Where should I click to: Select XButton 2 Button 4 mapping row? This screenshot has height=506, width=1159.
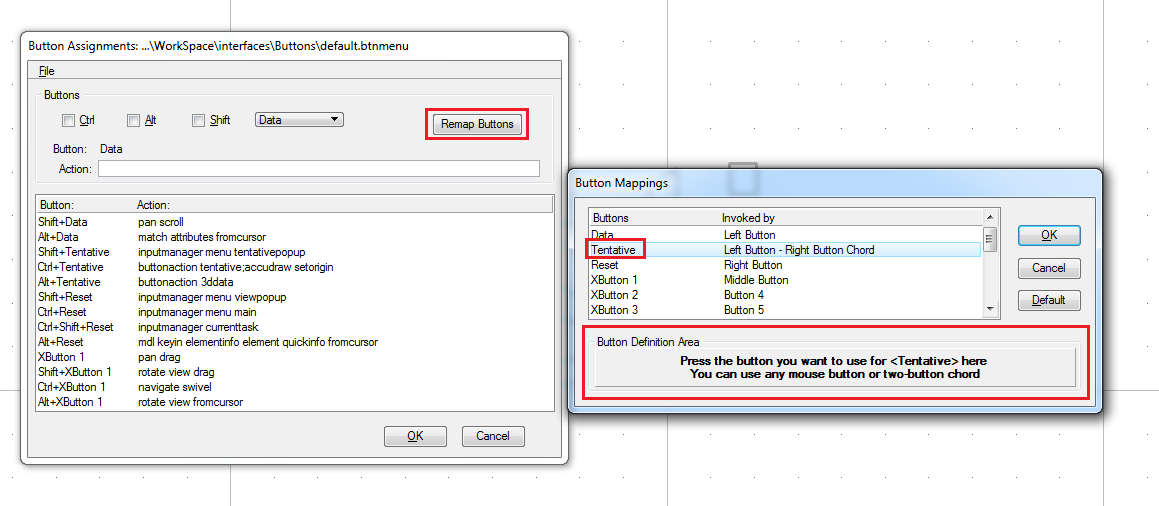785,295
